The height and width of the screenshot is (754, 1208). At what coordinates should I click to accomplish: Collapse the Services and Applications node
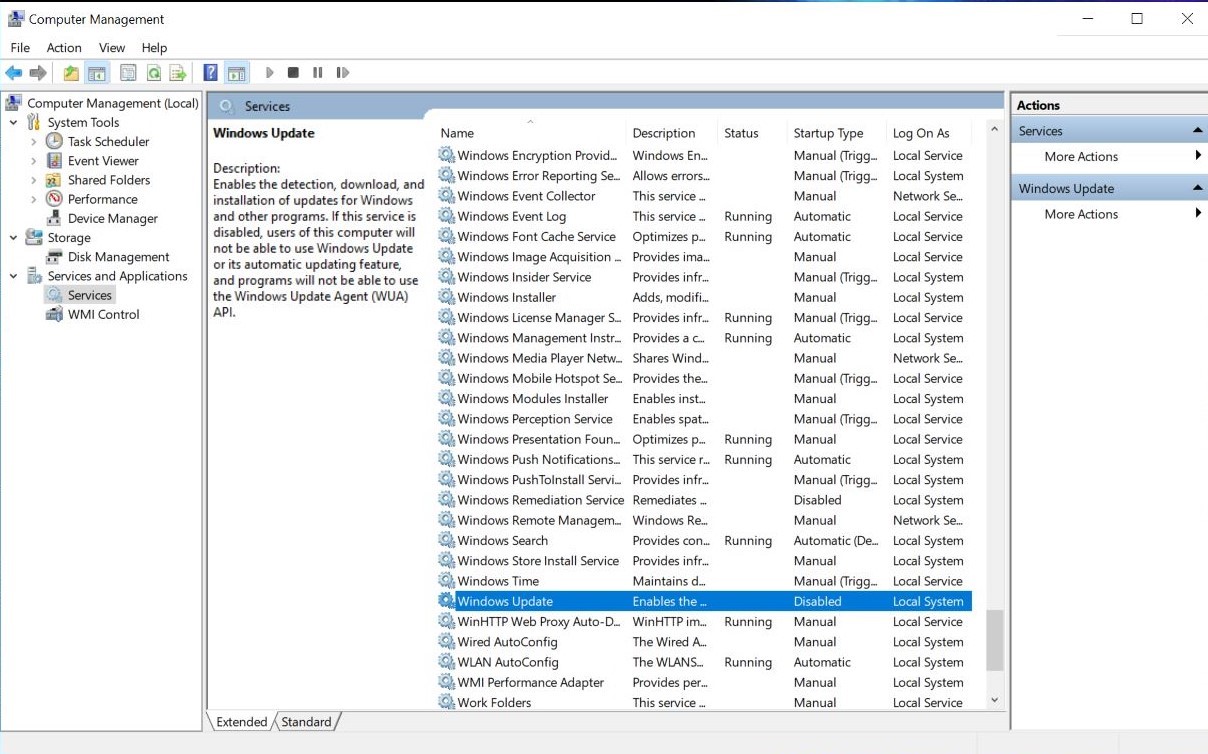14,276
